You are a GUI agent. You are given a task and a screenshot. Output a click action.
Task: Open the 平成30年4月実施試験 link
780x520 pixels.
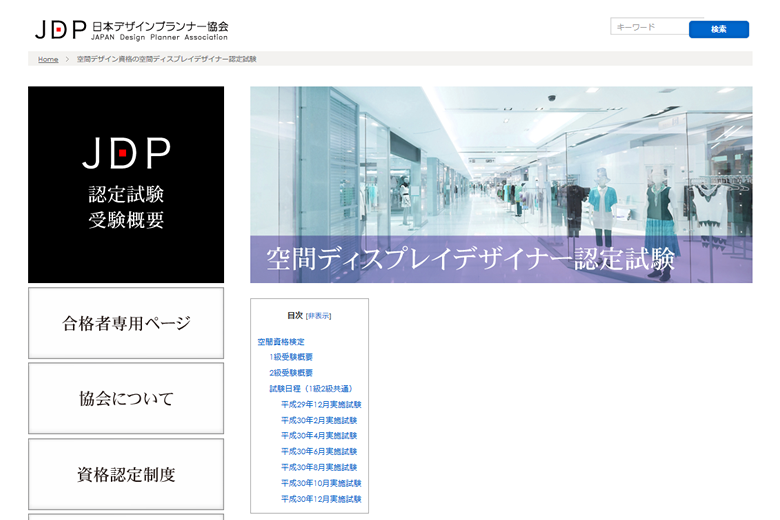point(319,436)
